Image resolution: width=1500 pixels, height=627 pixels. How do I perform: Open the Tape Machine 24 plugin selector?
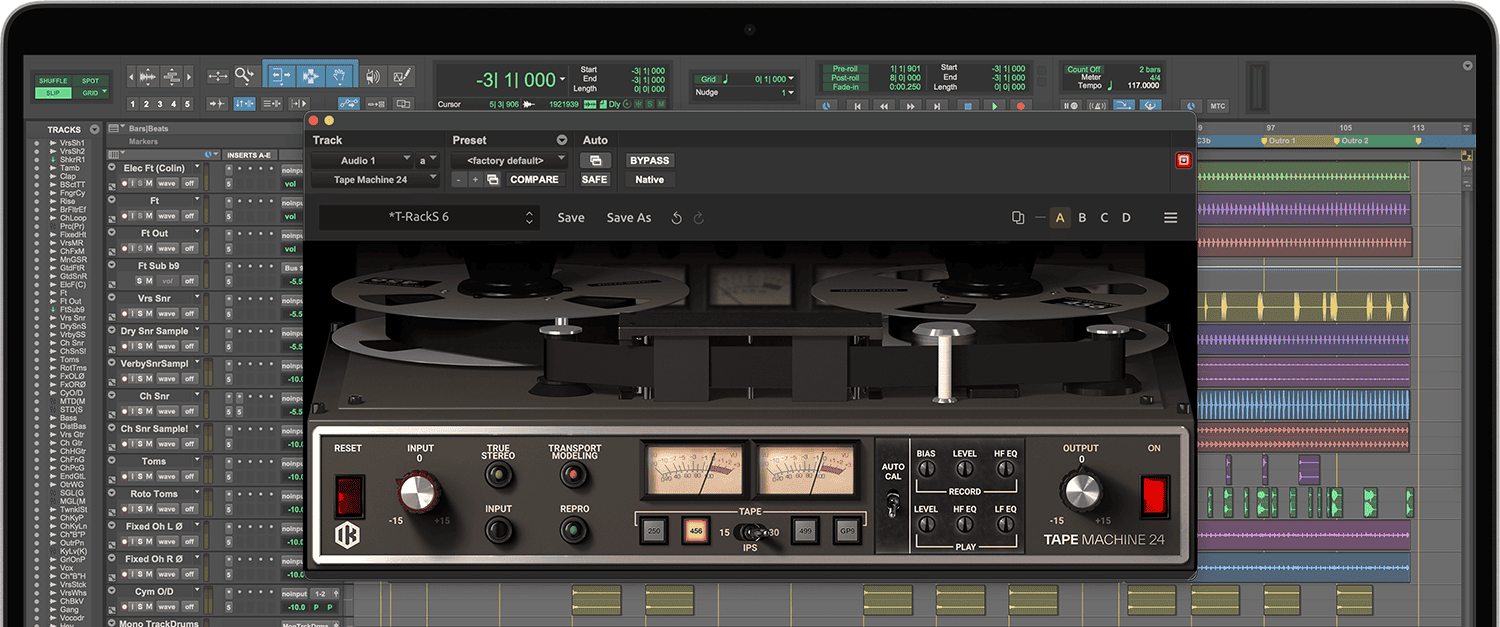375,179
